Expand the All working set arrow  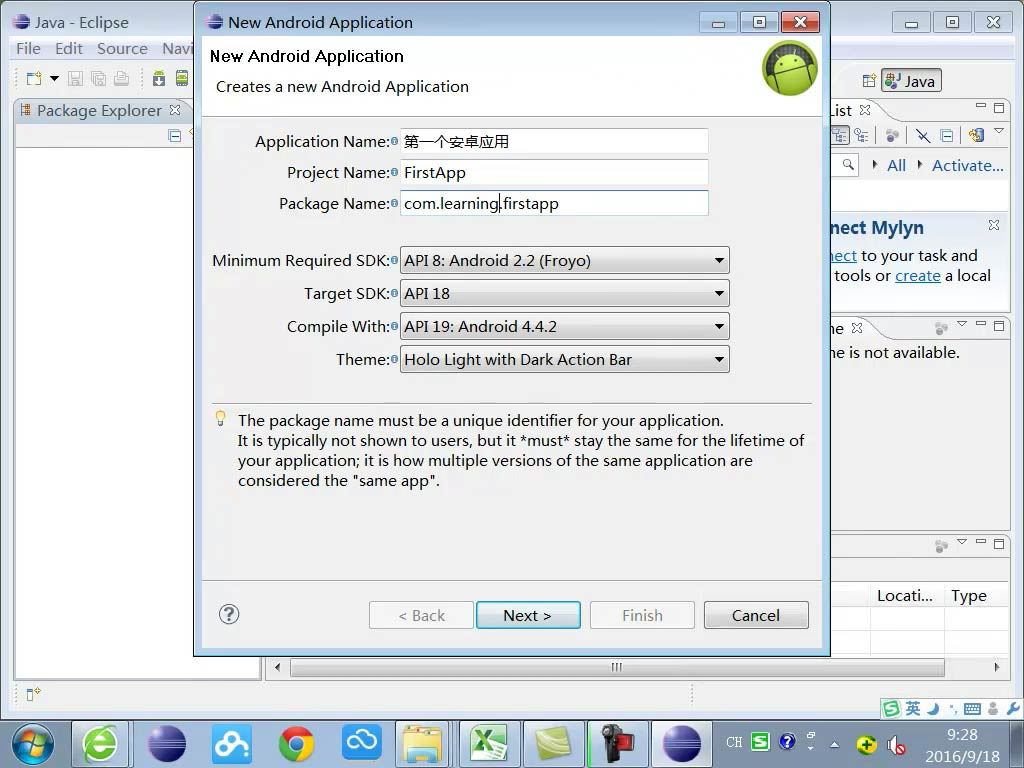[874, 165]
